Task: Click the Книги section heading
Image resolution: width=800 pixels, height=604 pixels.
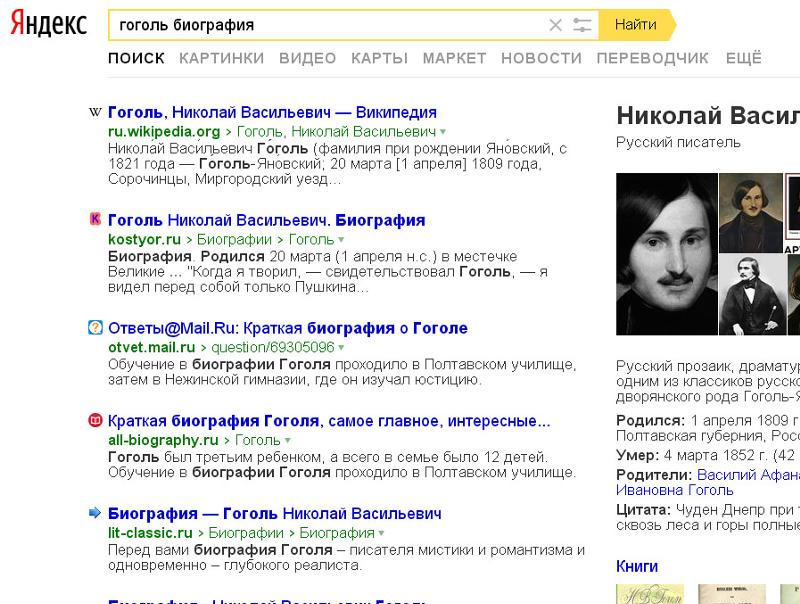Action: point(637,566)
